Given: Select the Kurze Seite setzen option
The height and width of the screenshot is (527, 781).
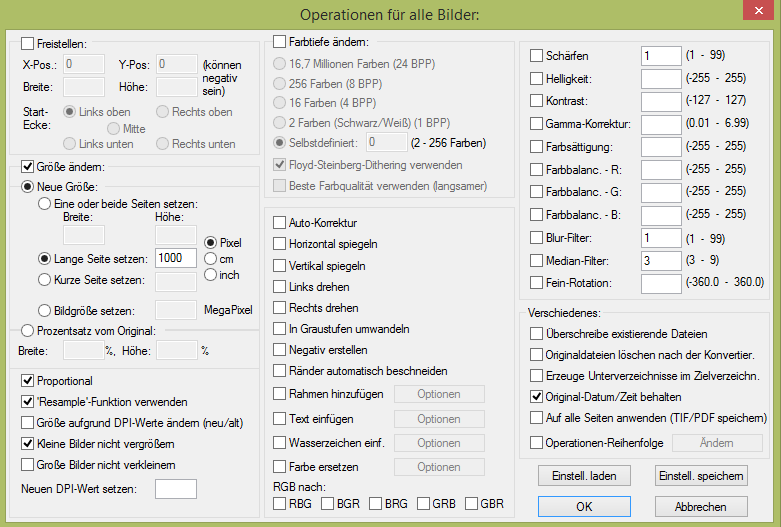Looking at the screenshot, I should [45, 279].
